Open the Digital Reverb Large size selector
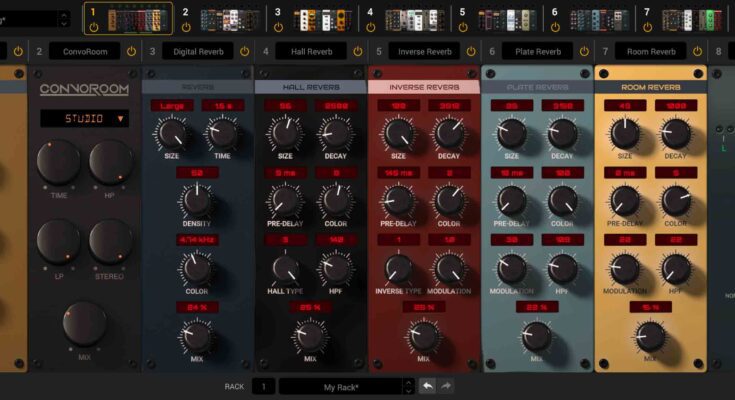This screenshot has width=735, height=400. point(172,106)
